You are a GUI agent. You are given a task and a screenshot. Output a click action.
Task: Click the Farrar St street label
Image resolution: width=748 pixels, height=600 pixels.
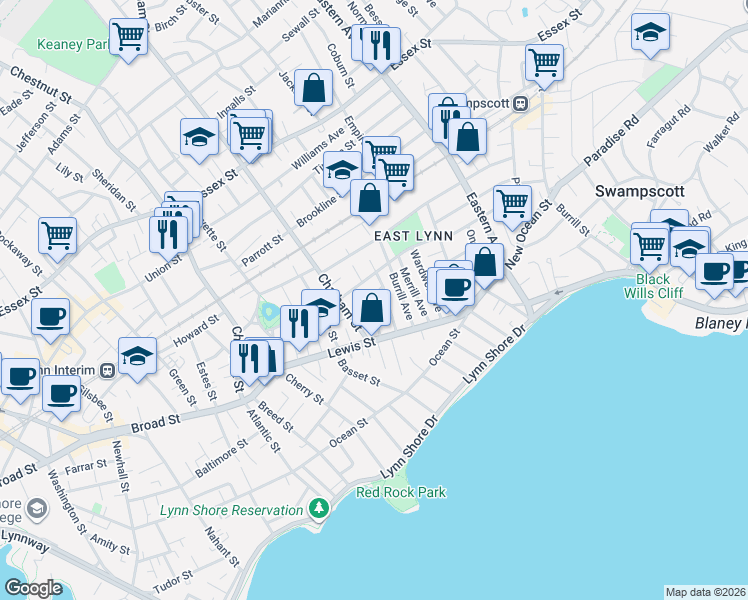[x=86, y=466]
